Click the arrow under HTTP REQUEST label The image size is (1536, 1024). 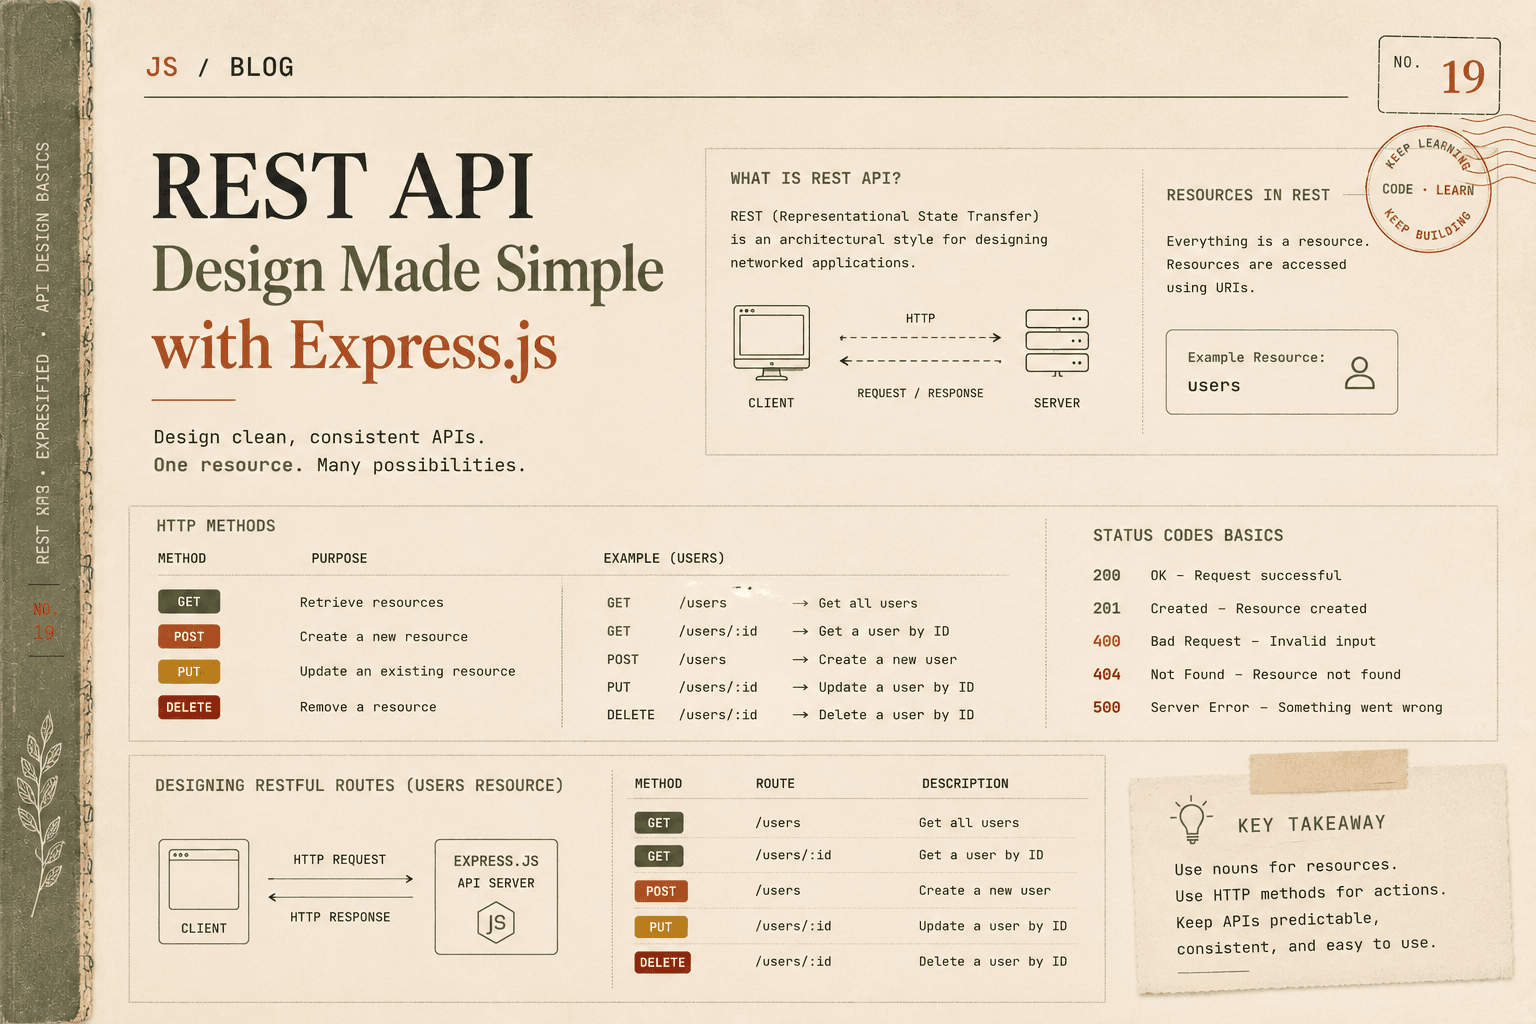[x=340, y=879]
